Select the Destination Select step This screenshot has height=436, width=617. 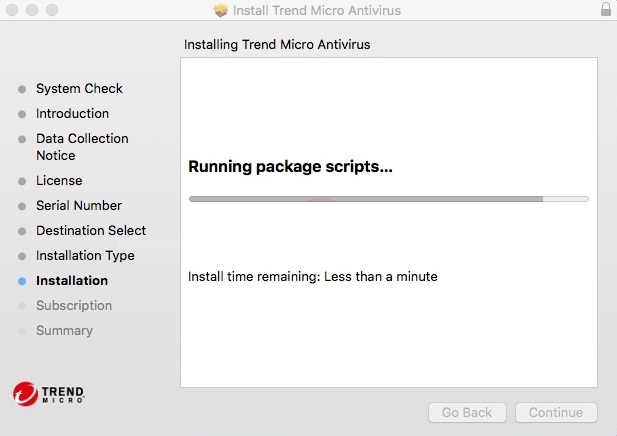(91, 230)
